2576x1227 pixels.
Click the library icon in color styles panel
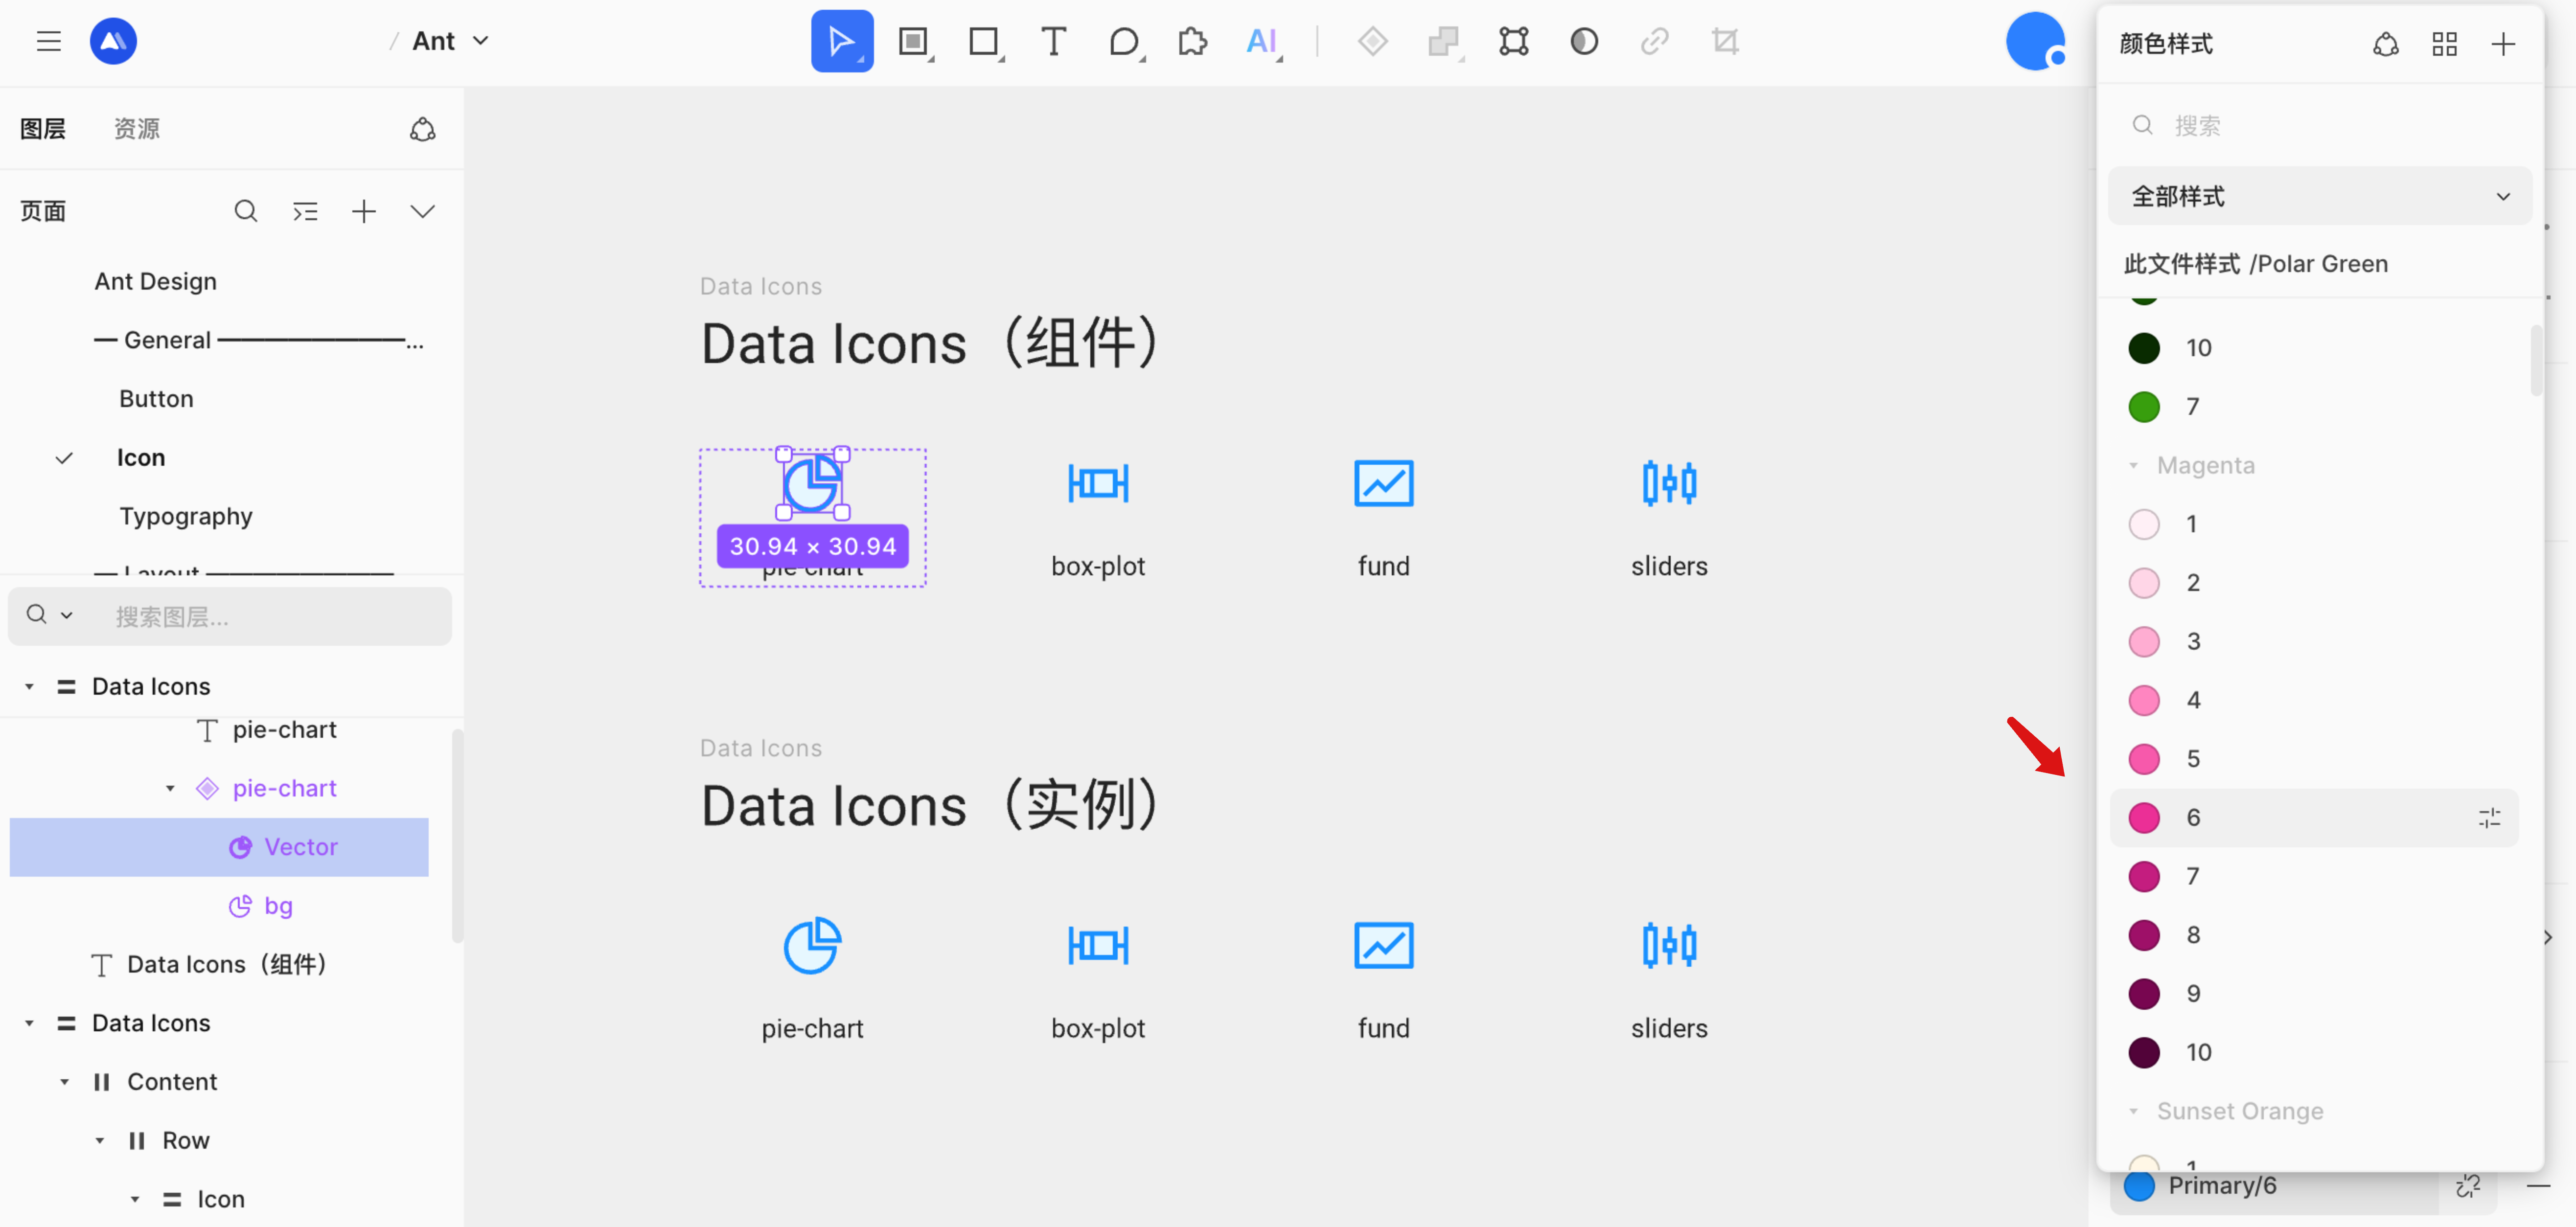tap(2386, 44)
